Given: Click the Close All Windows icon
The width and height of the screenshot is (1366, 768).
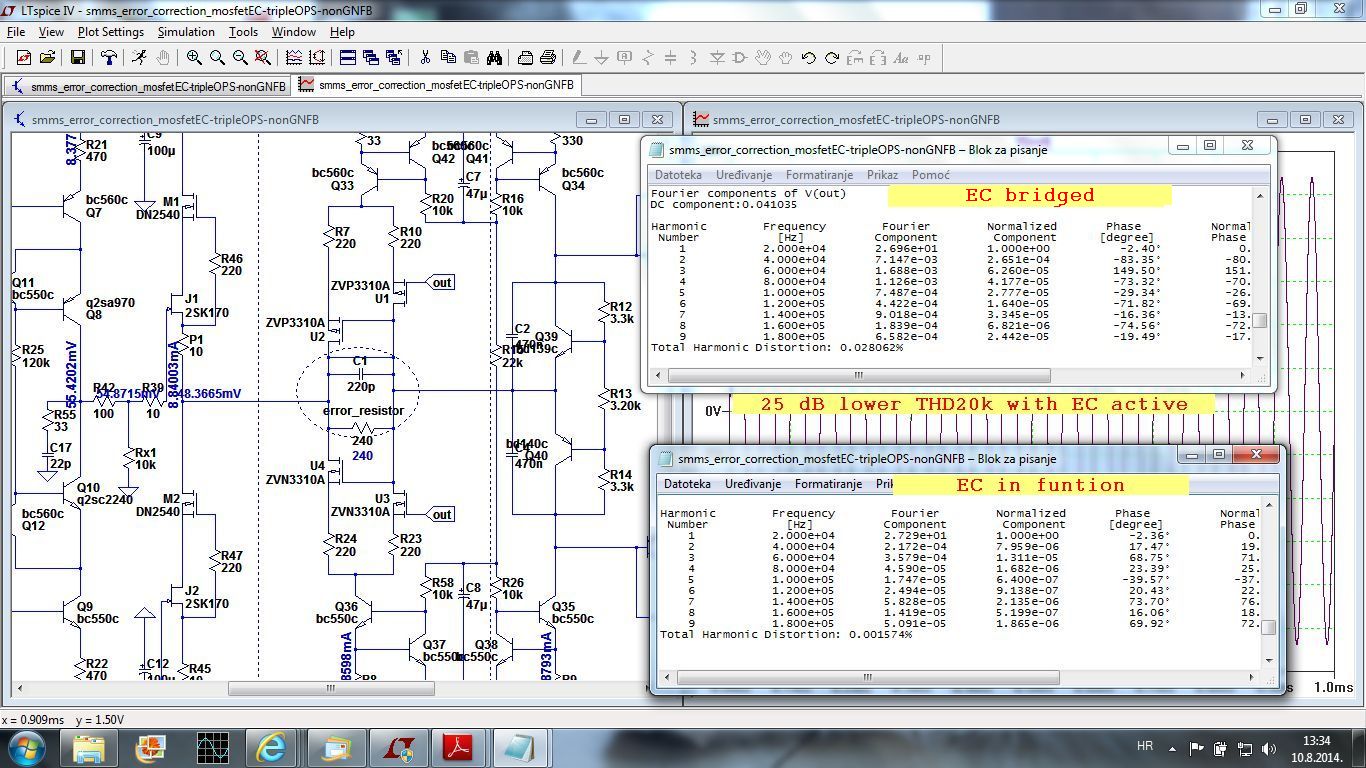Looking at the screenshot, I should tap(394, 58).
